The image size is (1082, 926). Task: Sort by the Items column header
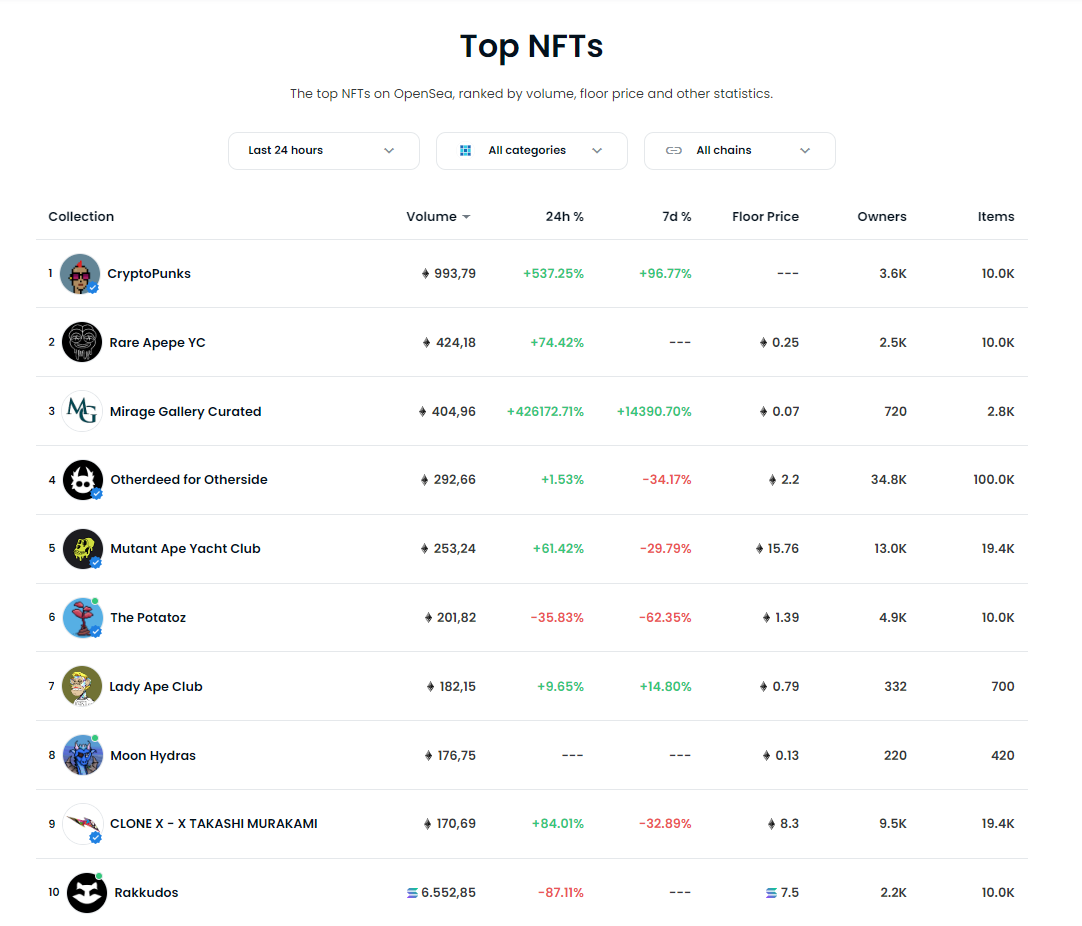[x=996, y=217]
